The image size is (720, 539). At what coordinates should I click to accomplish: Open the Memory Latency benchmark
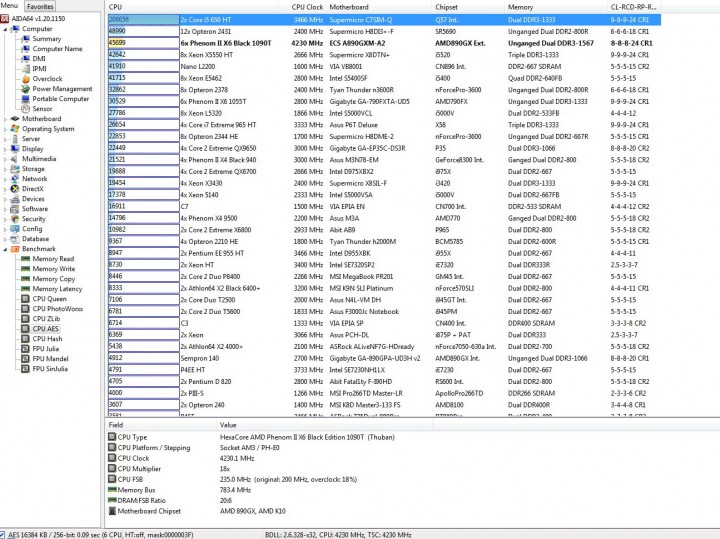(x=57, y=289)
